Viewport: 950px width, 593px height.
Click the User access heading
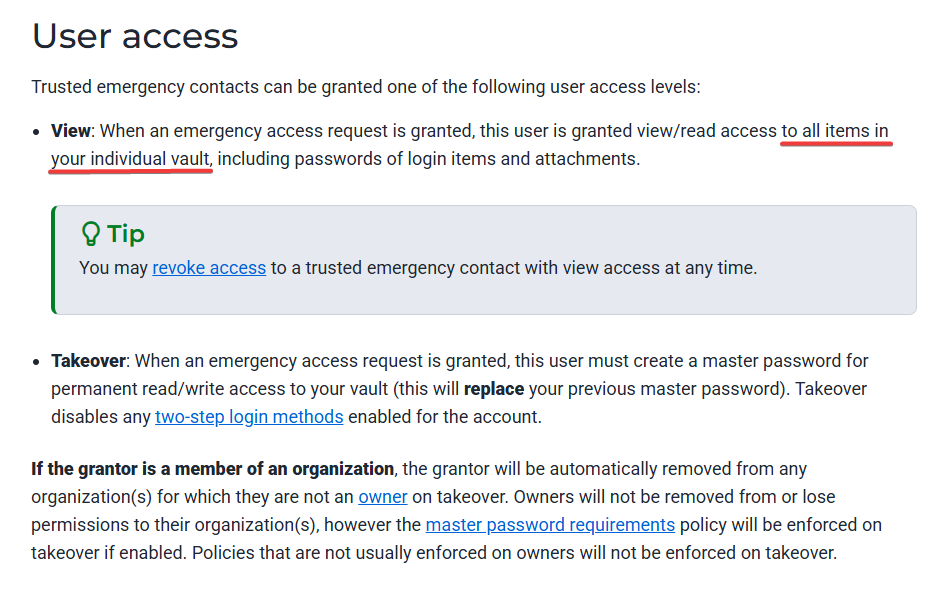tap(135, 36)
